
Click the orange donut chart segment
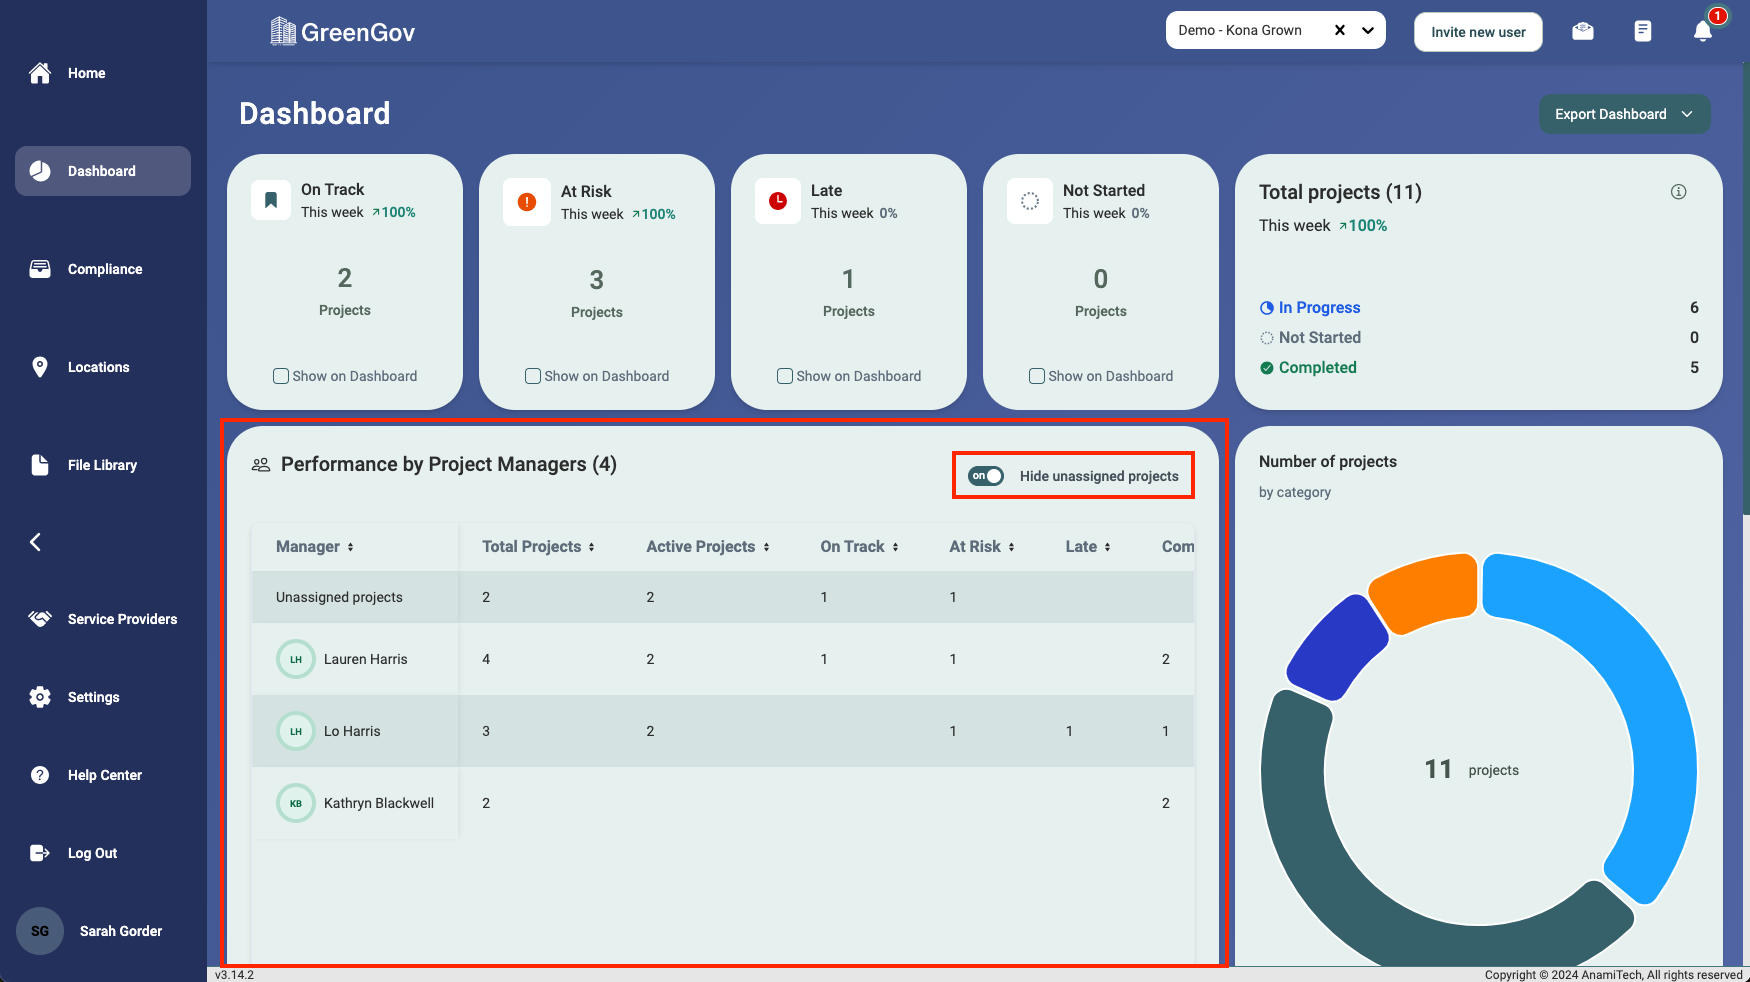pyautogui.click(x=1424, y=593)
